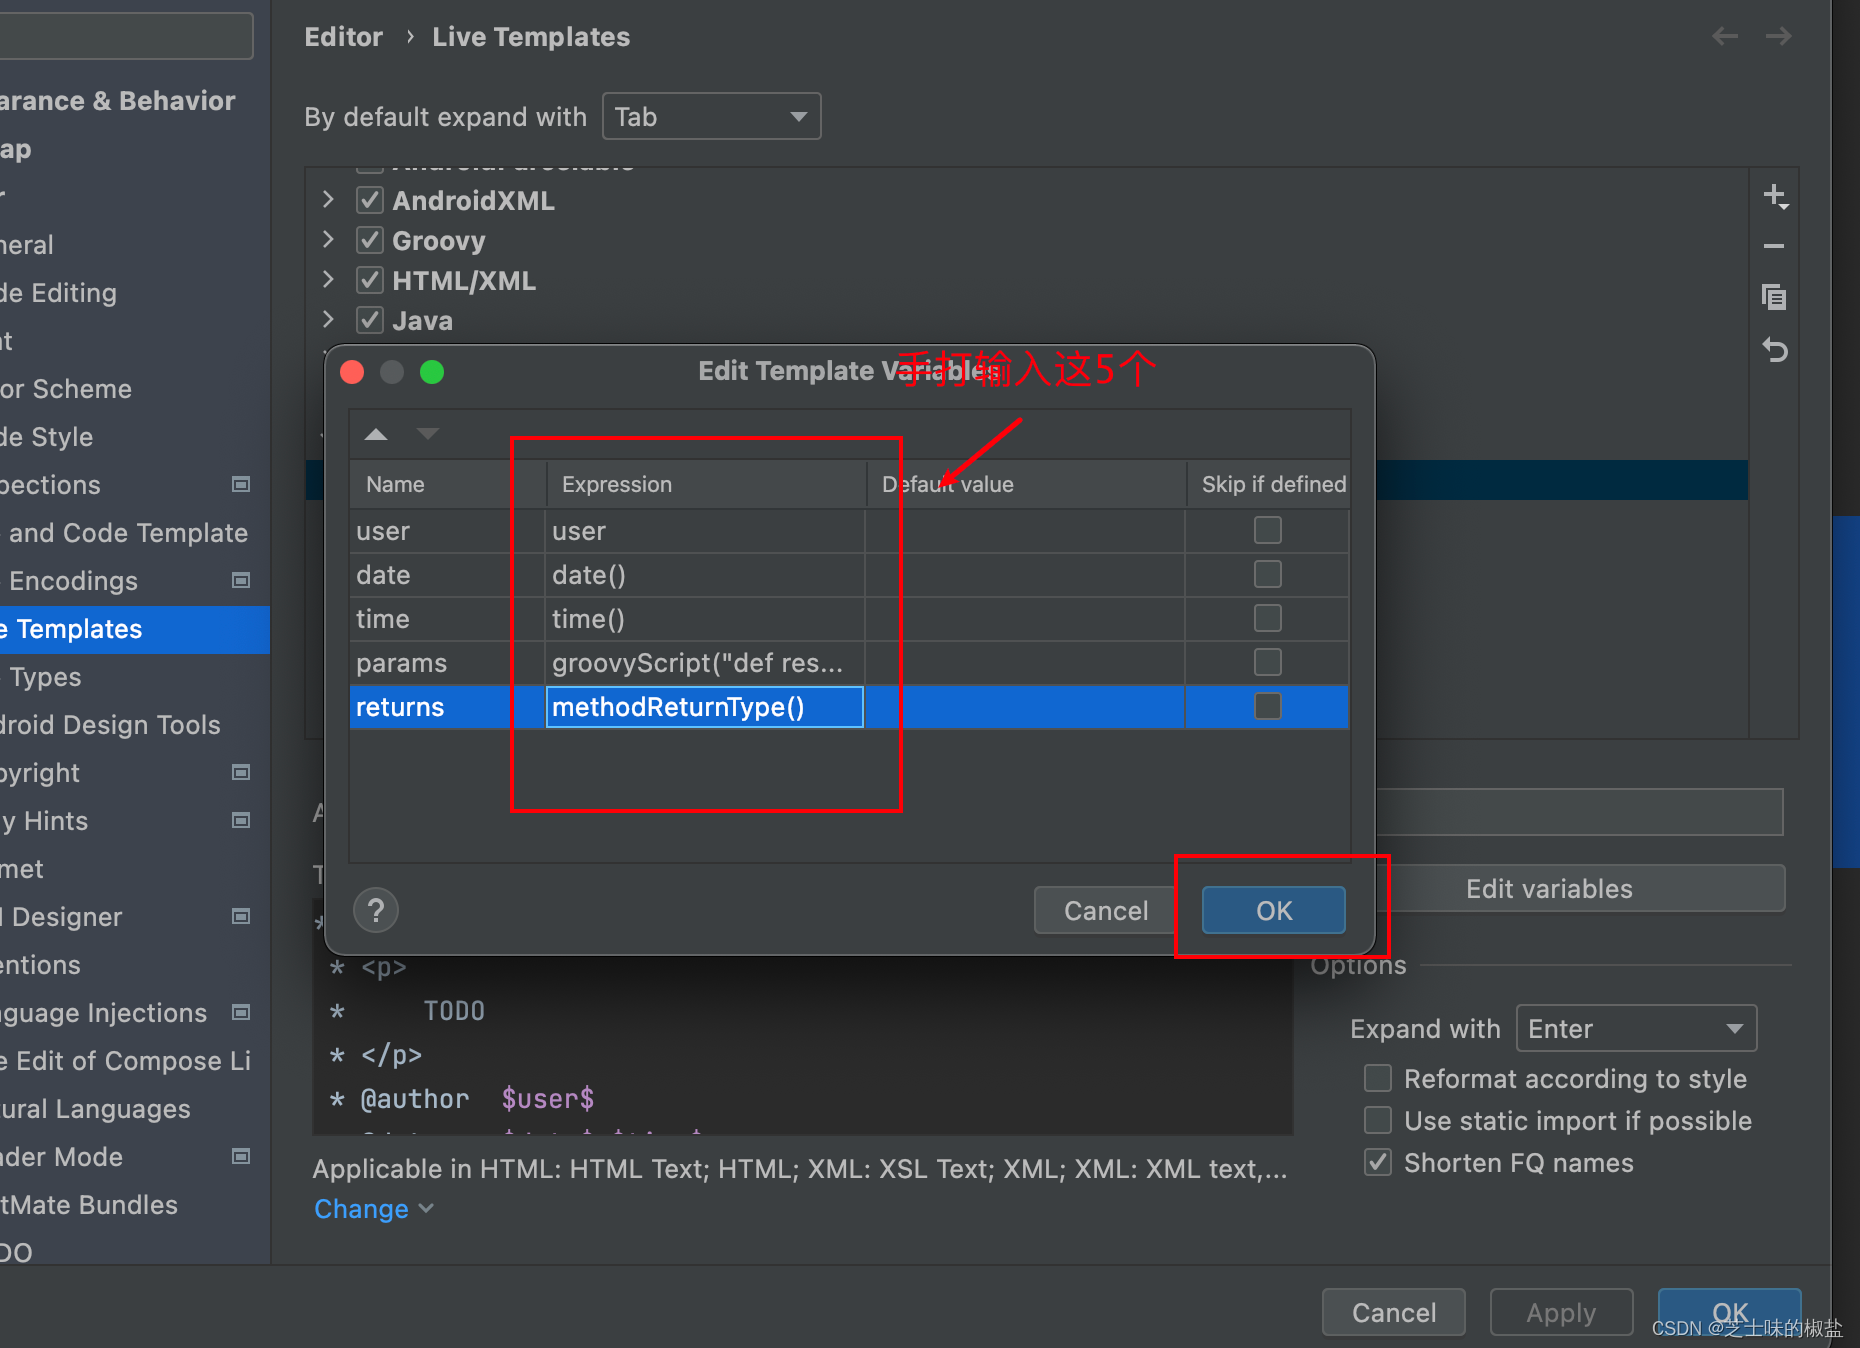Click in the settings search field
This screenshot has height=1348, width=1860.
pos(126,36)
